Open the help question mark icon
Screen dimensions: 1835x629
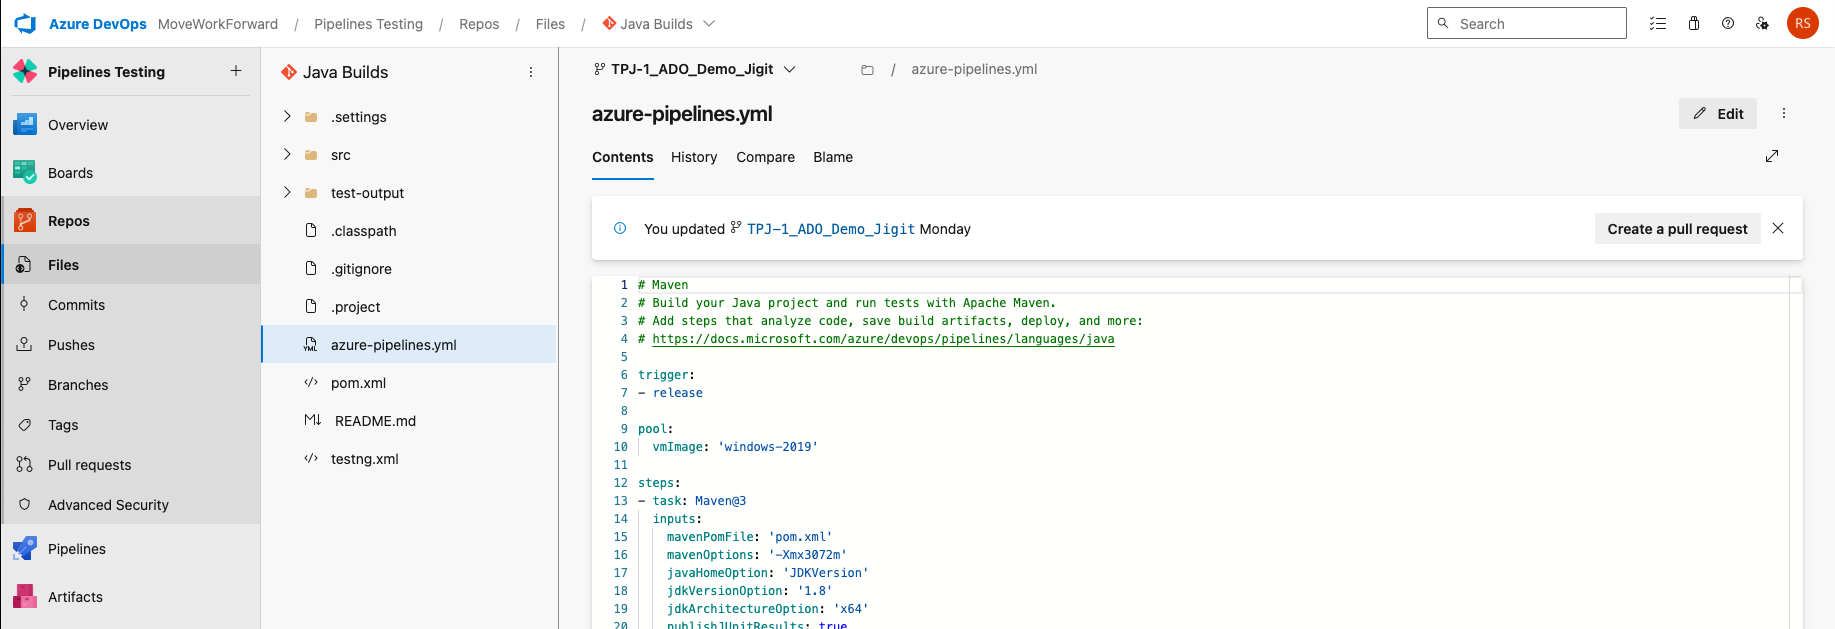(1728, 23)
